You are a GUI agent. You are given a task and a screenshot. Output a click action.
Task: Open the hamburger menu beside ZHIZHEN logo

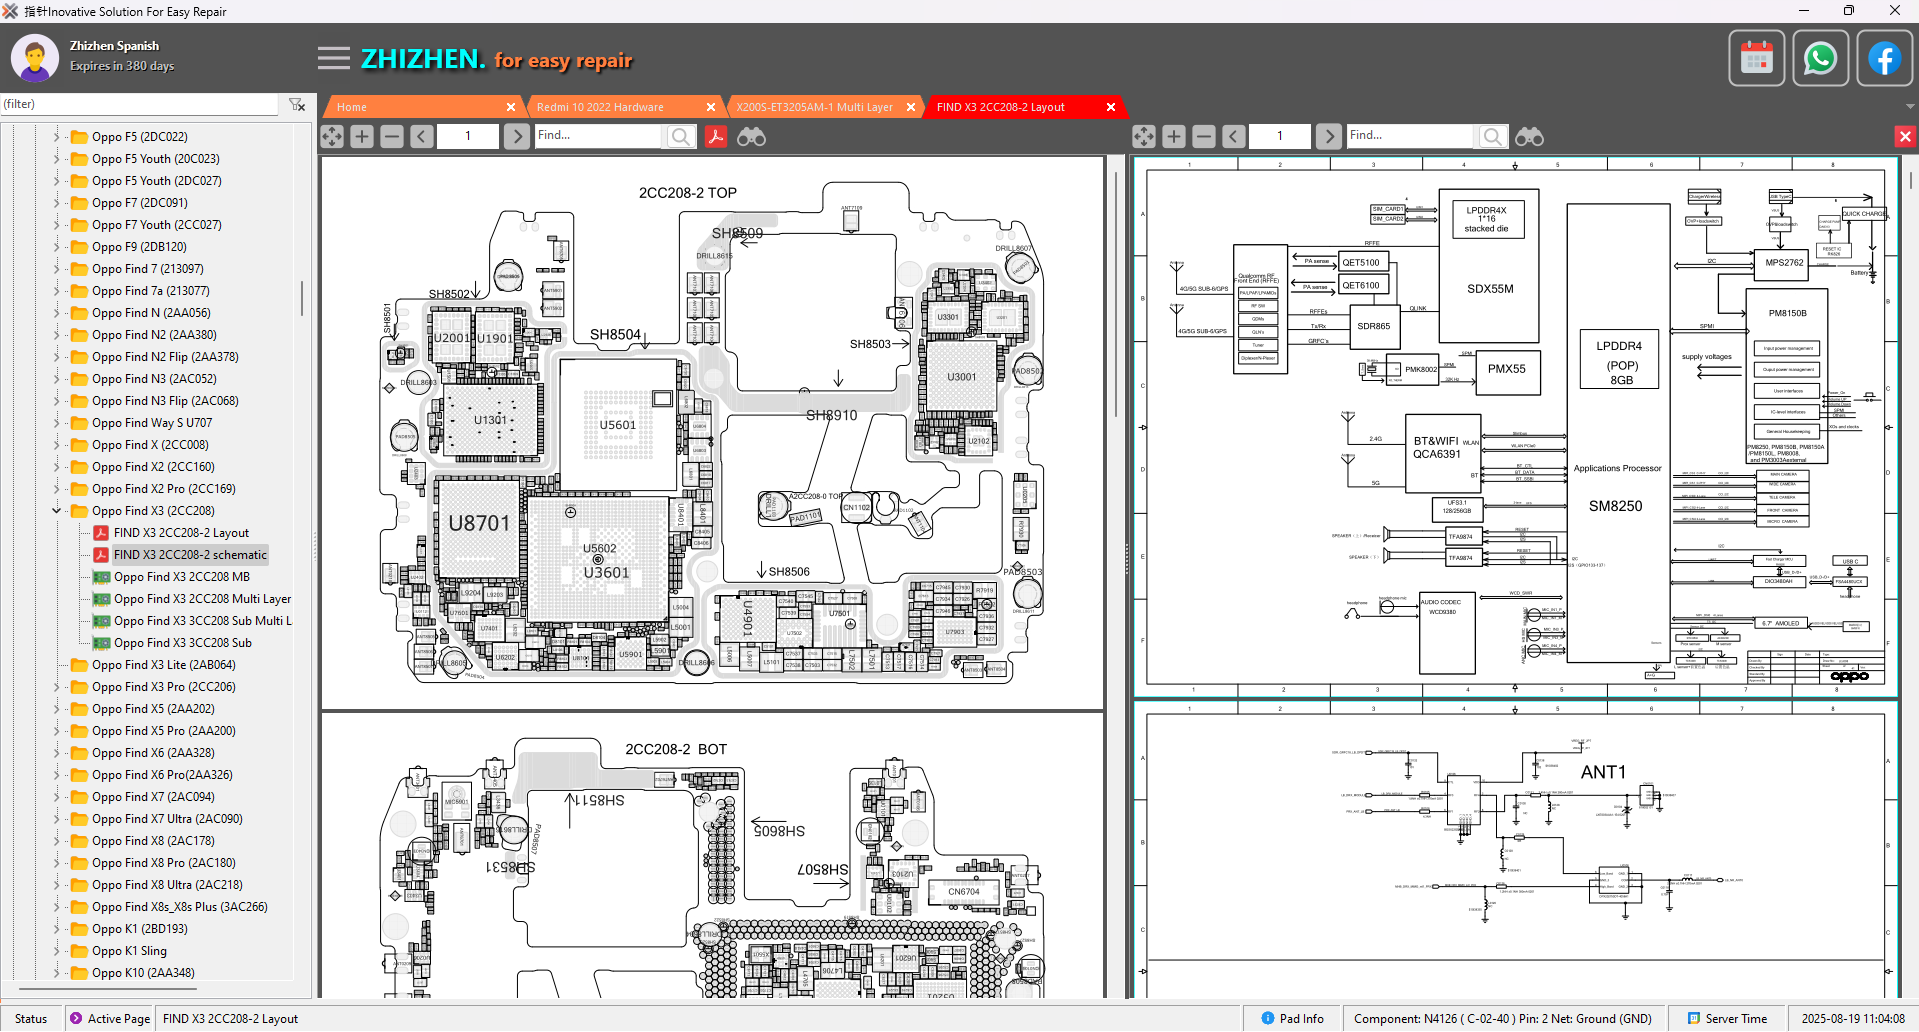(x=334, y=59)
